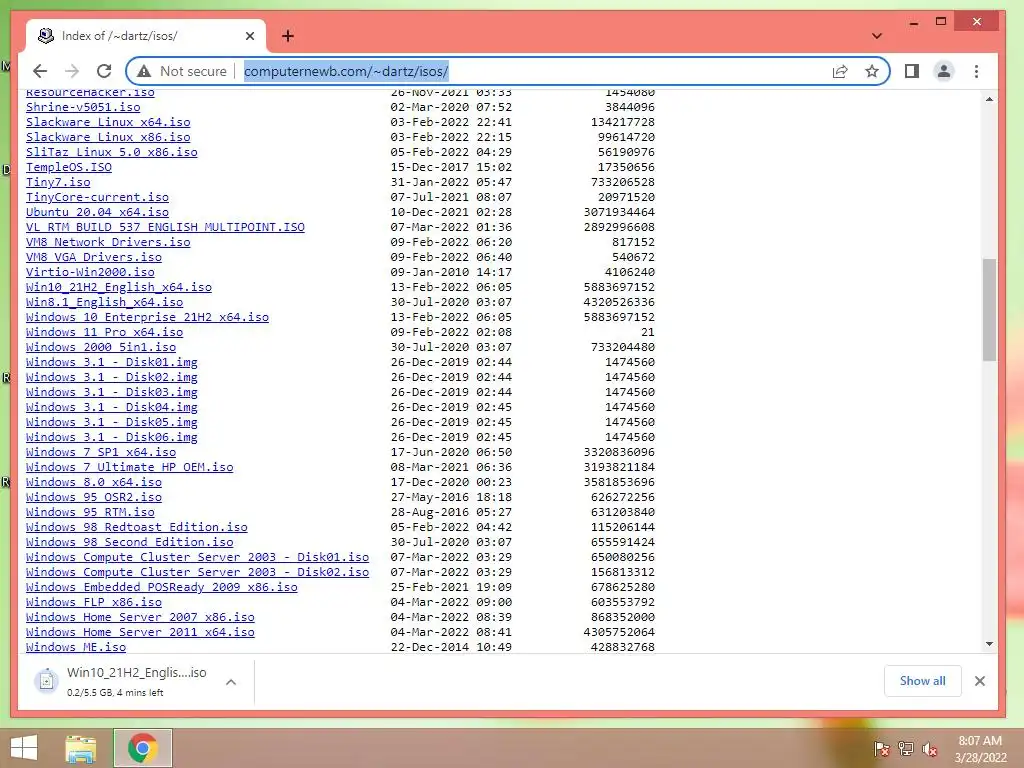1024x768 pixels.
Task: Open the network tray icon
Action: point(905,749)
